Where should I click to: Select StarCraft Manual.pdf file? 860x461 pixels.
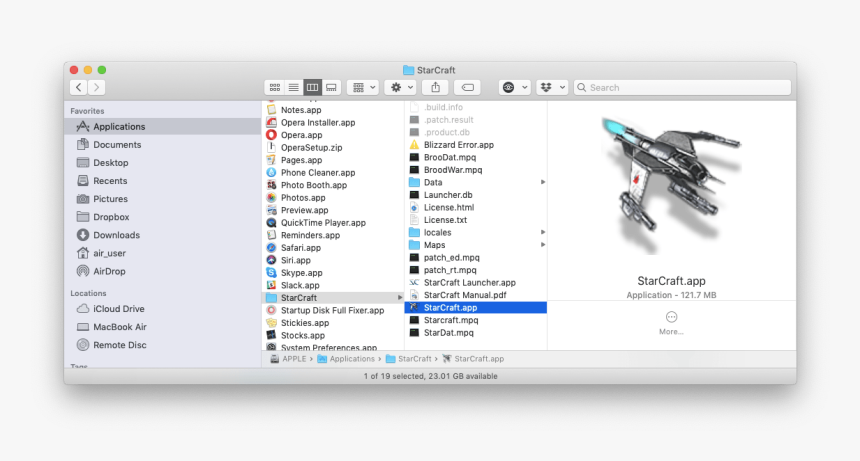pyautogui.click(x=476, y=295)
